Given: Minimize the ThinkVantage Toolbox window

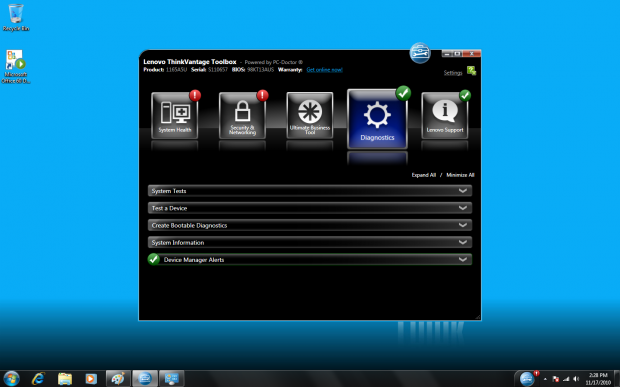Looking at the screenshot, I should point(447,54).
